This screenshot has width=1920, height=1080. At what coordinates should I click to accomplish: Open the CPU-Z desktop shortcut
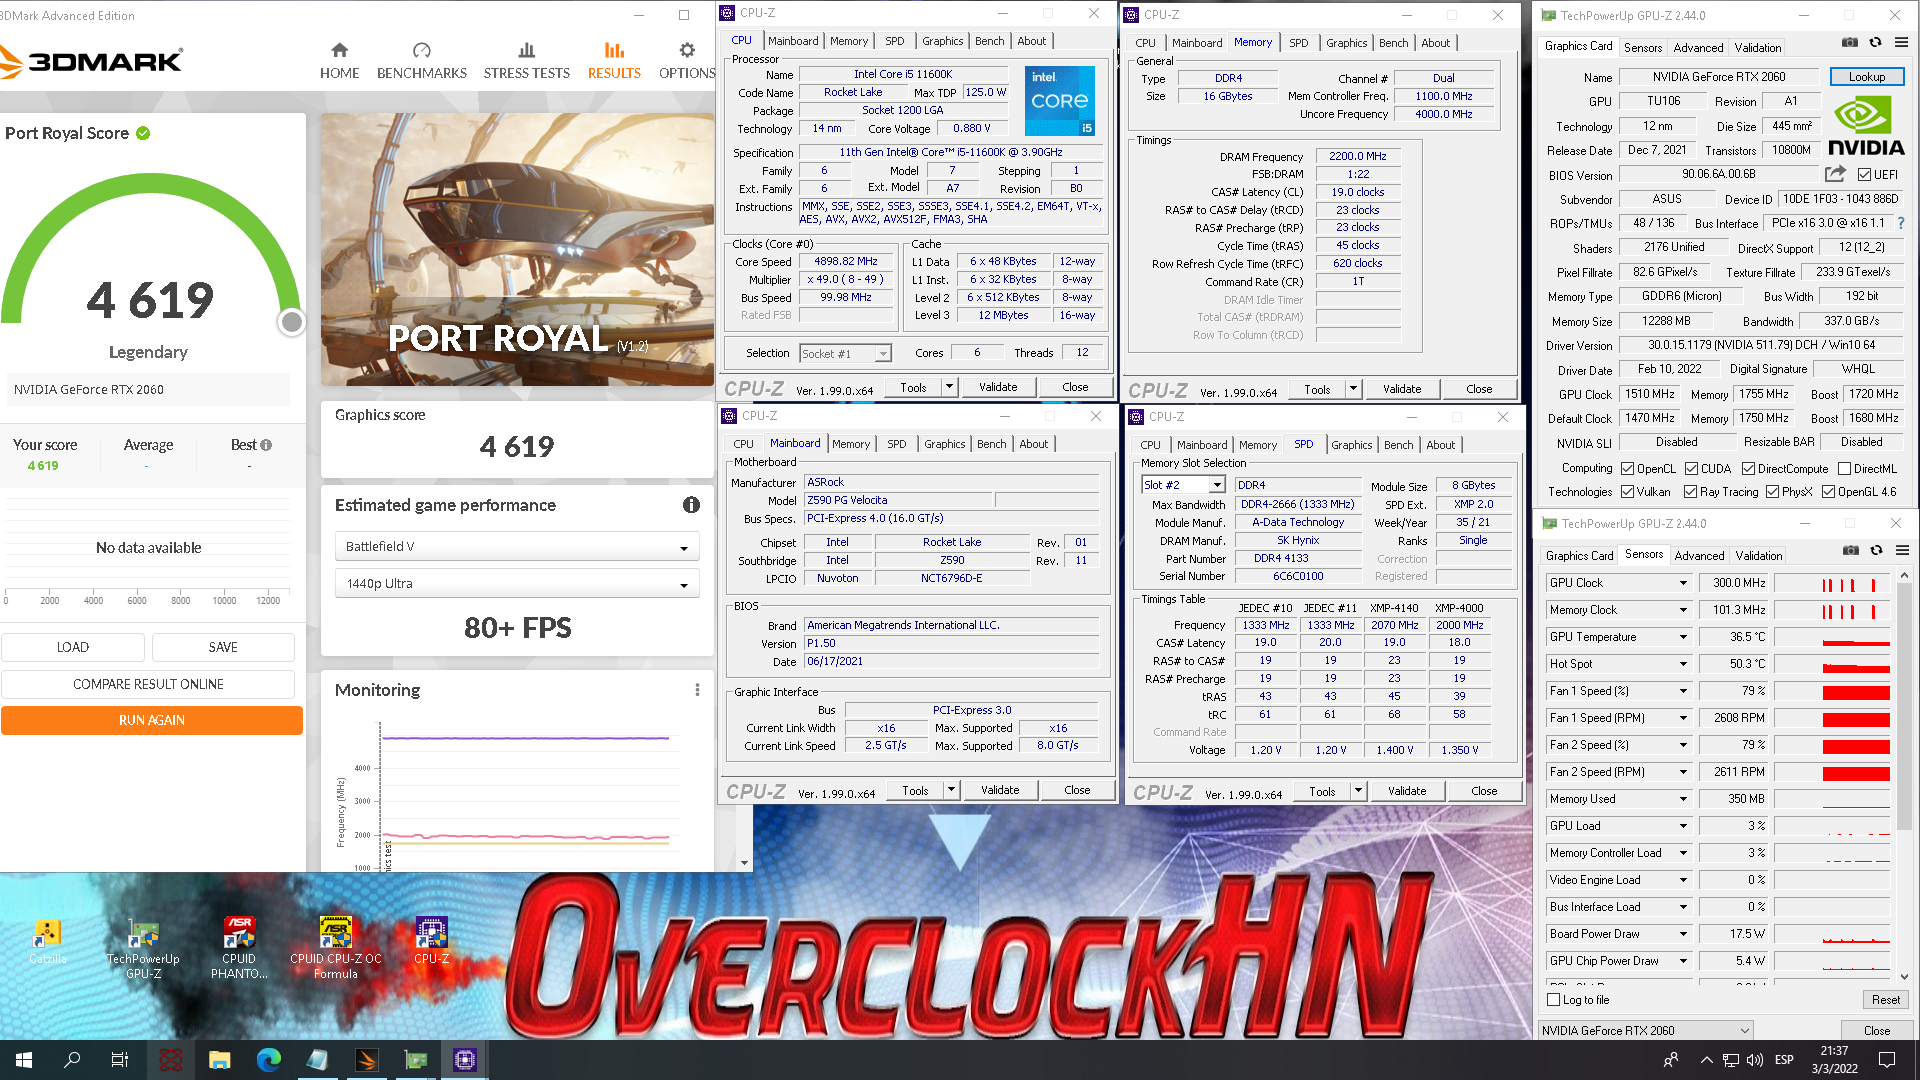[x=431, y=941]
